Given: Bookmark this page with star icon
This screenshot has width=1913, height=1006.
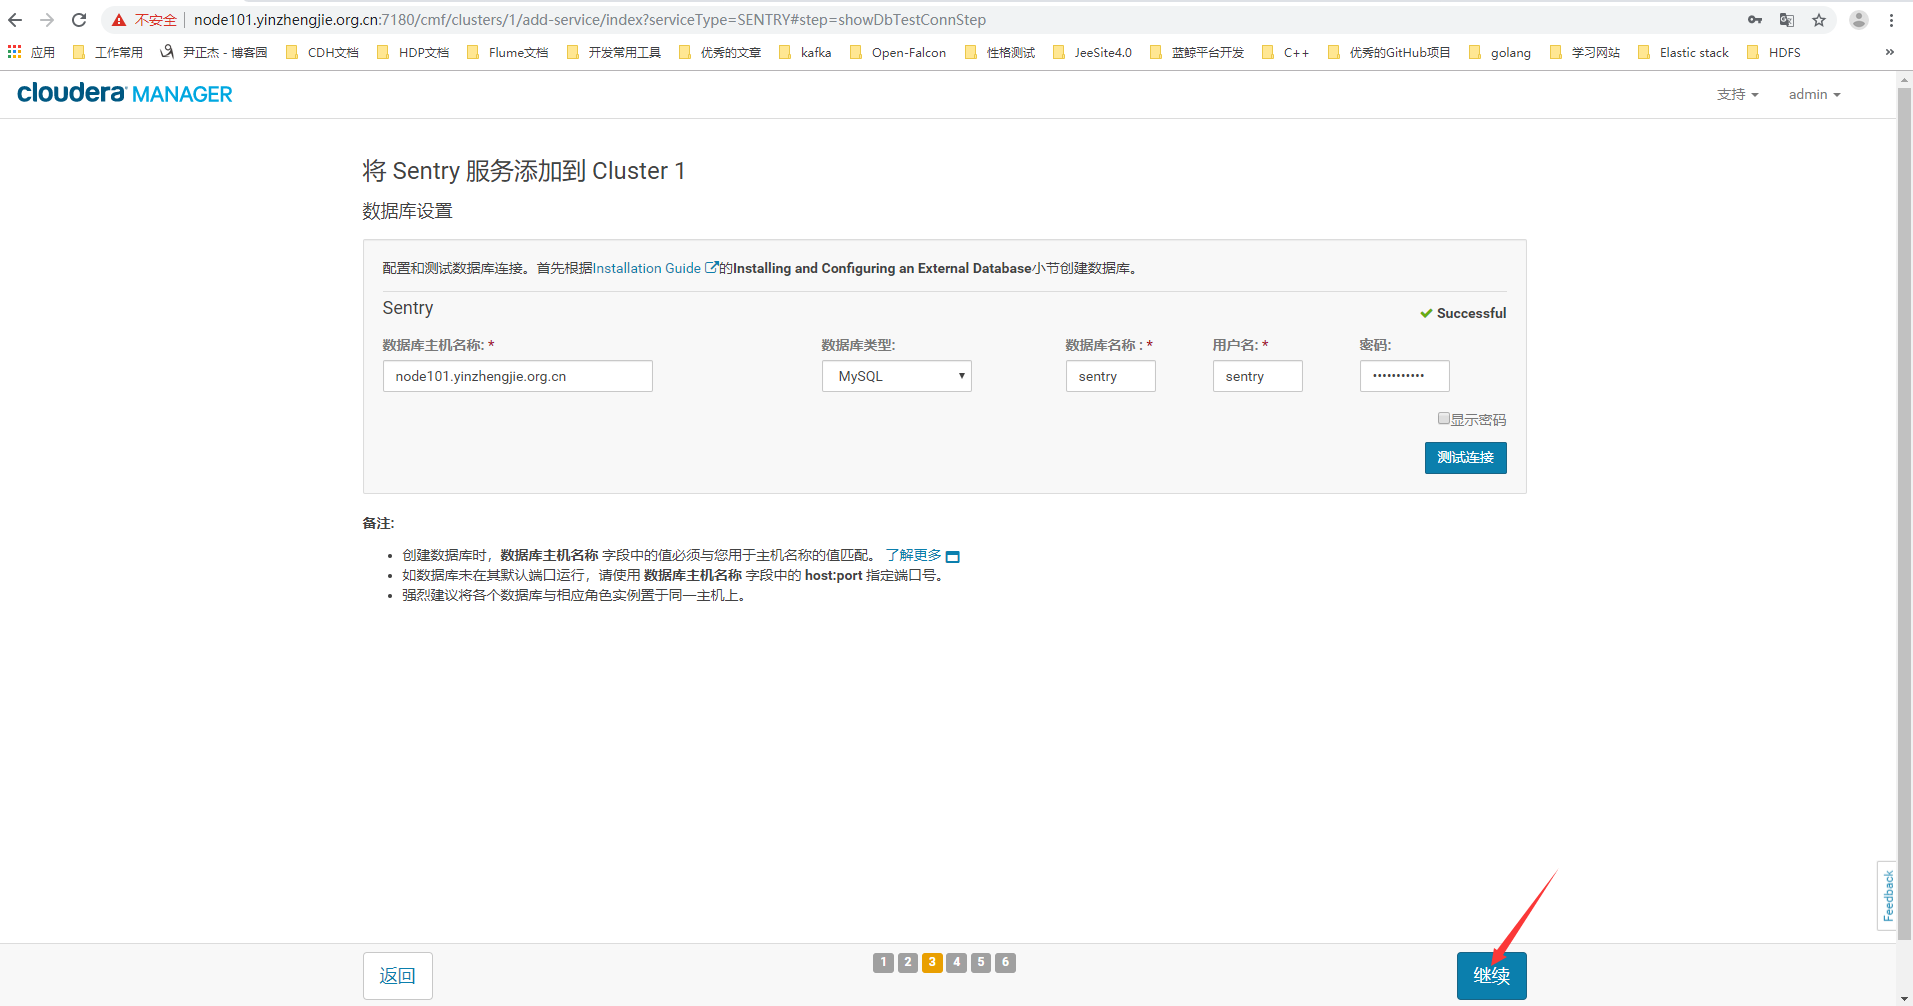Looking at the screenshot, I should coord(1819,20).
